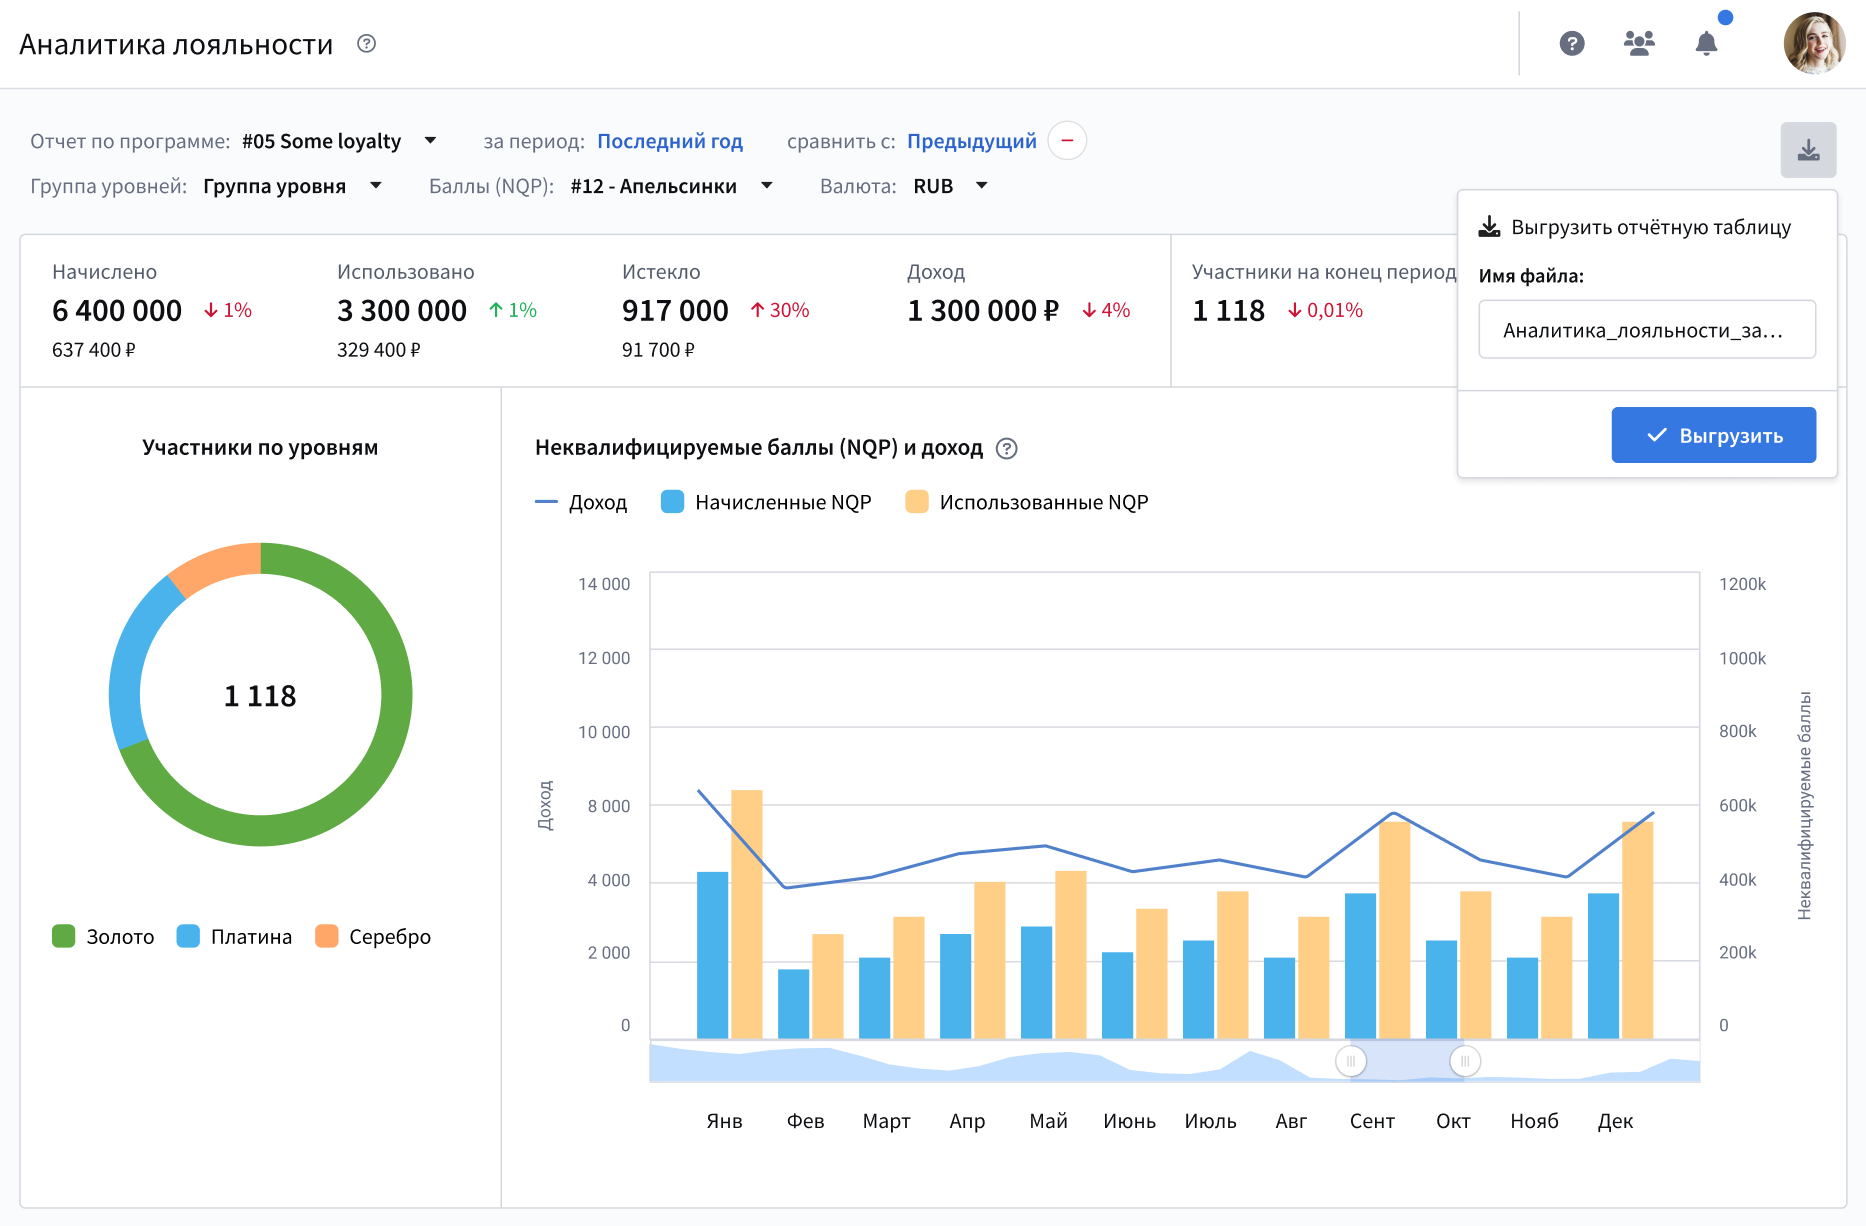The height and width of the screenshot is (1226, 1866).
Task: Click amount 637 400 ₽ under Начислено
Action: pyautogui.click(x=94, y=350)
